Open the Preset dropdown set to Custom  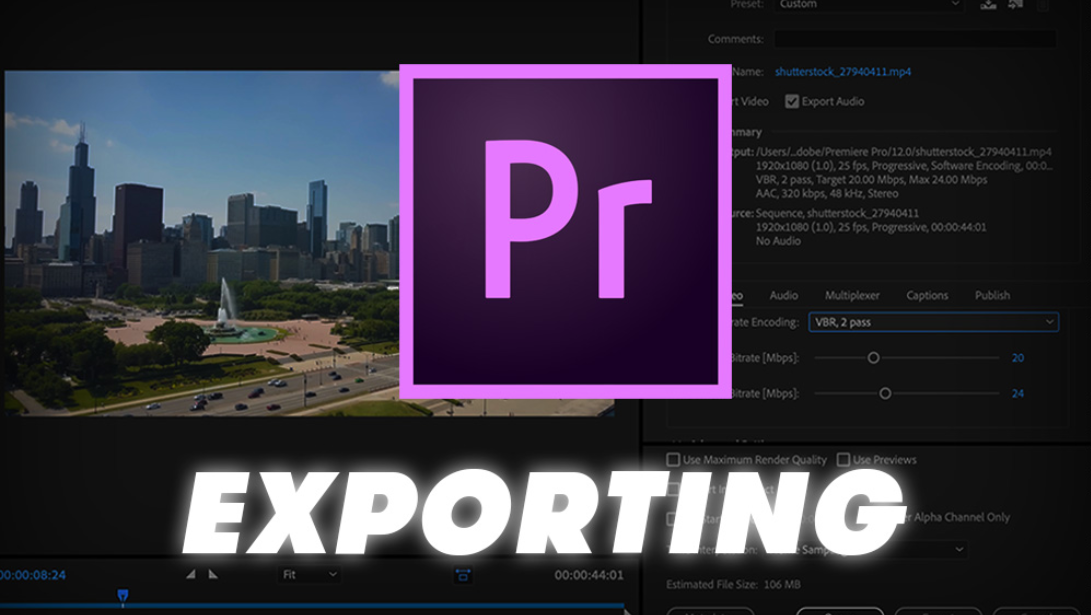click(870, 4)
